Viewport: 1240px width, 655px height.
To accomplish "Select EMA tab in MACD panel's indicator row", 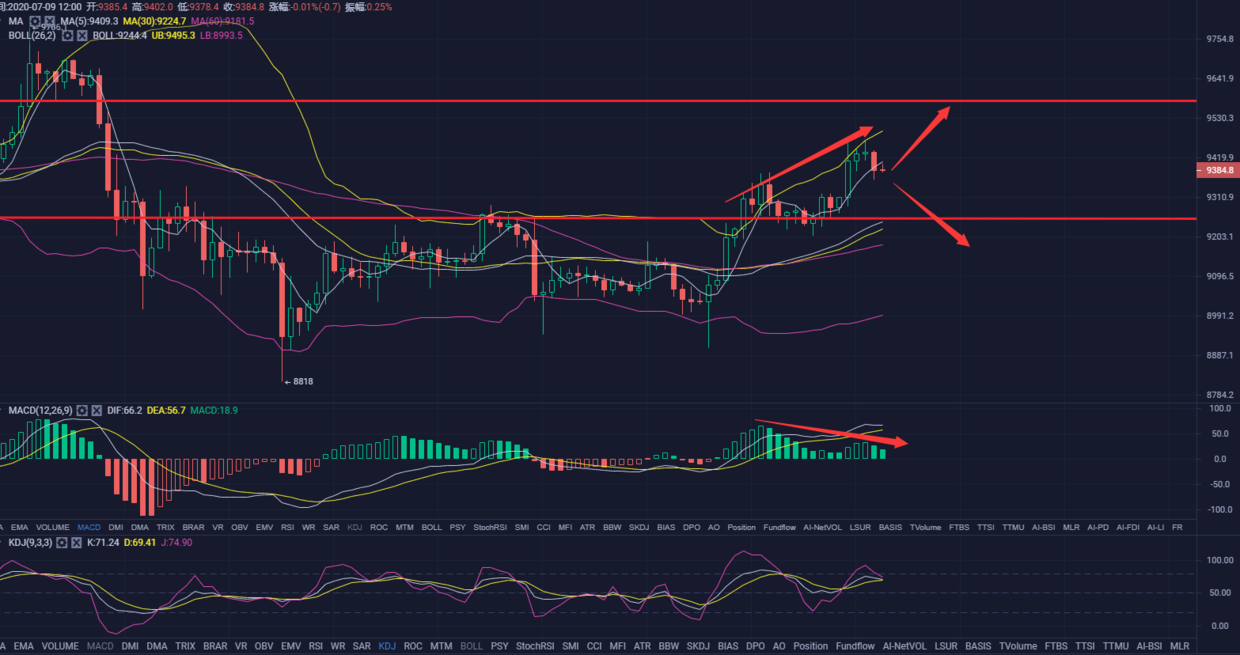I will click(x=20, y=527).
